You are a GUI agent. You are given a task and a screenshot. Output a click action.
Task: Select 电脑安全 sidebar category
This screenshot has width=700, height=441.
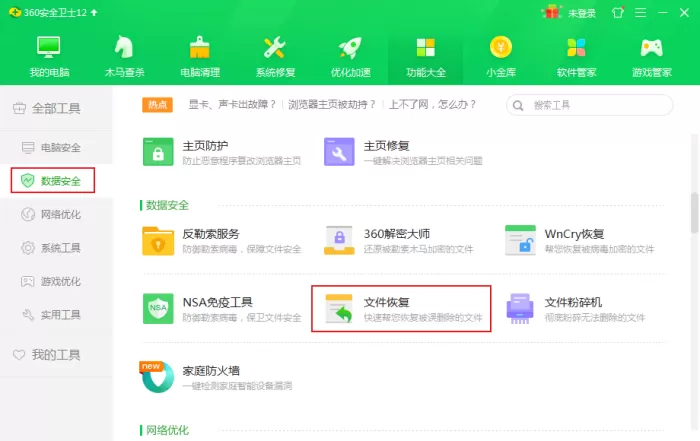[x=56, y=147]
